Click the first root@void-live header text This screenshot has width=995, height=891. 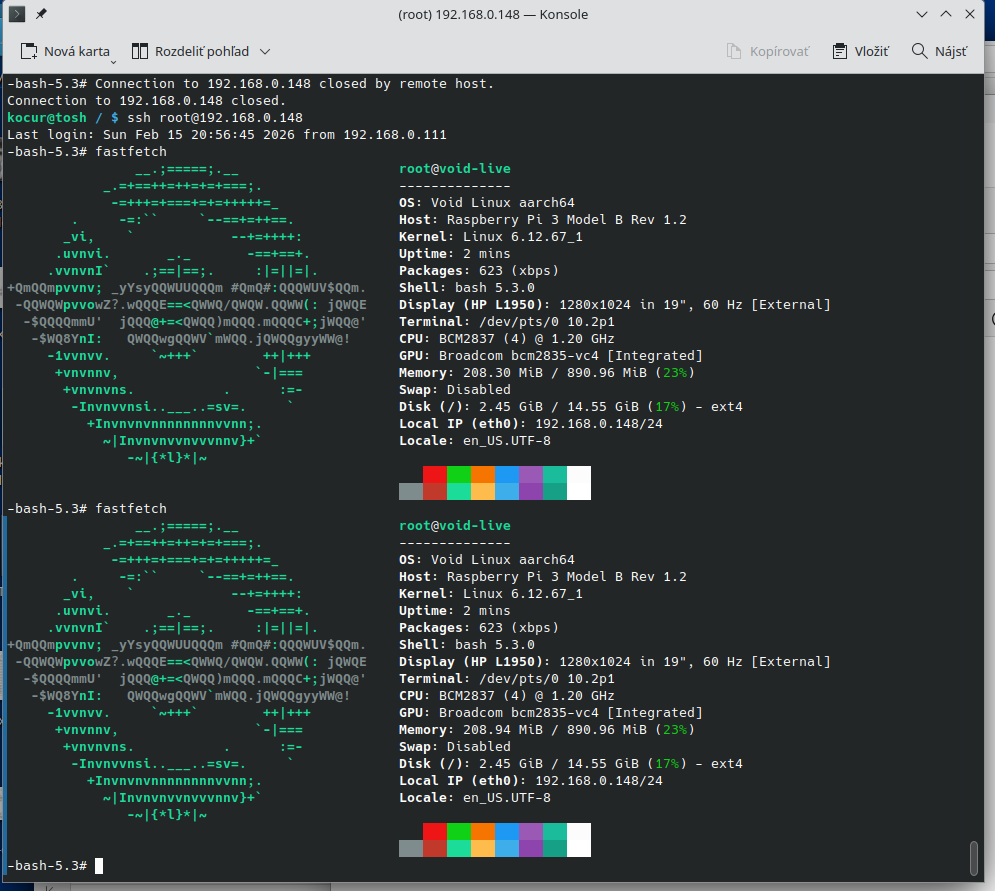(x=454, y=169)
